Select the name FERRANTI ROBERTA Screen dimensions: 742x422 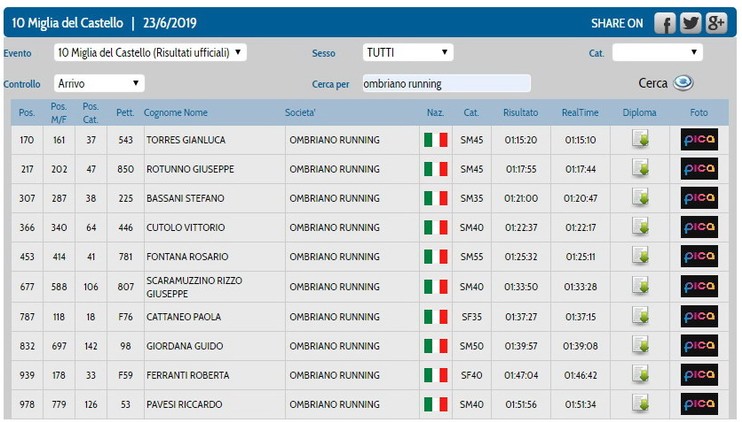[x=188, y=376]
